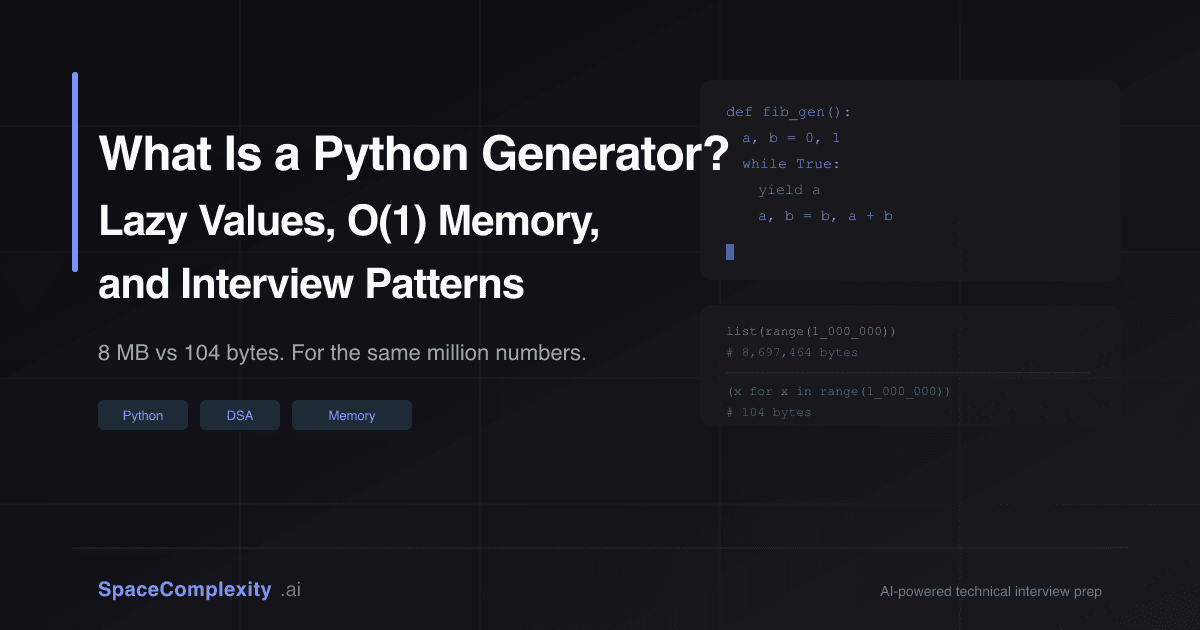Image resolution: width=1200 pixels, height=630 pixels.
Task: Click the title line "Lazy Values, O(1) Memory,"
Action: [x=349, y=220]
